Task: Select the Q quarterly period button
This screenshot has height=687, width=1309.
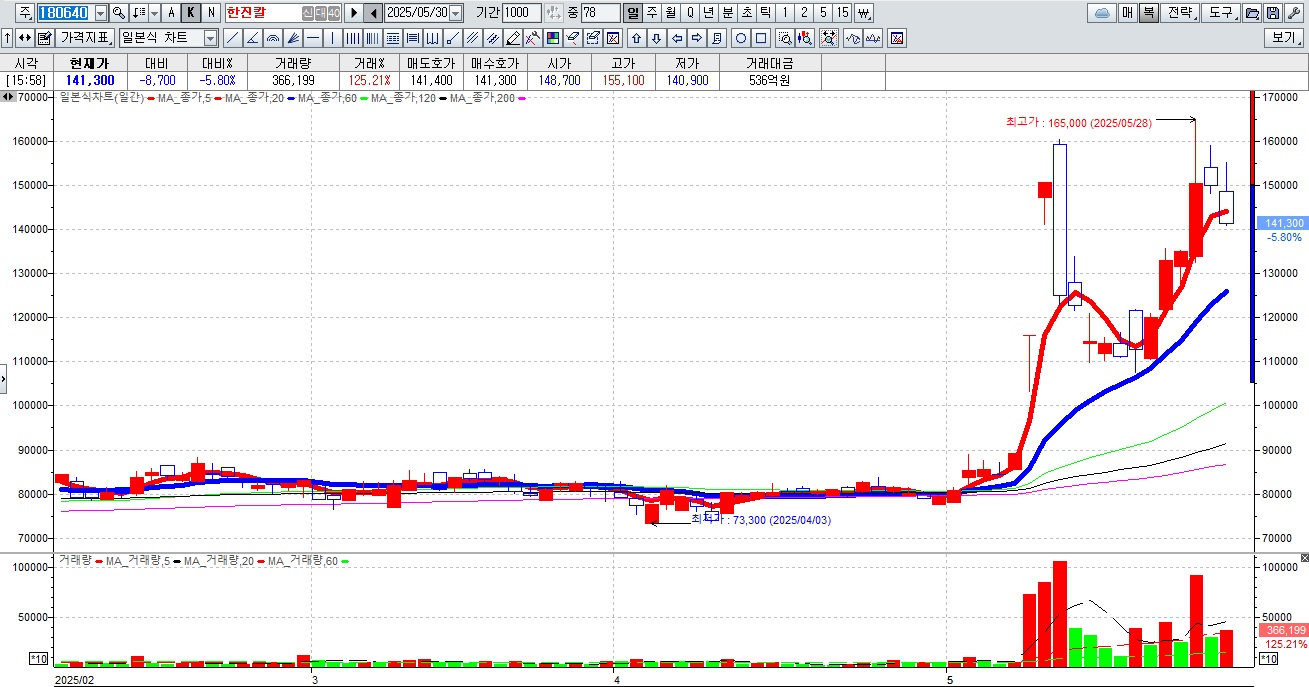Action: point(690,13)
